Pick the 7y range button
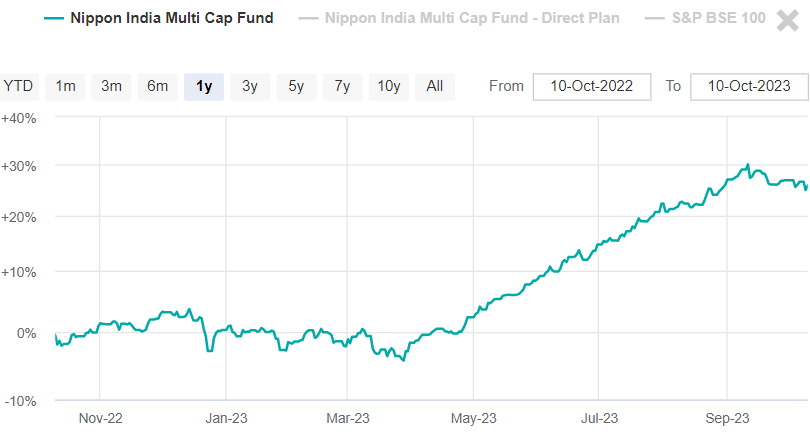Image resolution: width=810 pixels, height=436 pixels. [x=342, y=86]
